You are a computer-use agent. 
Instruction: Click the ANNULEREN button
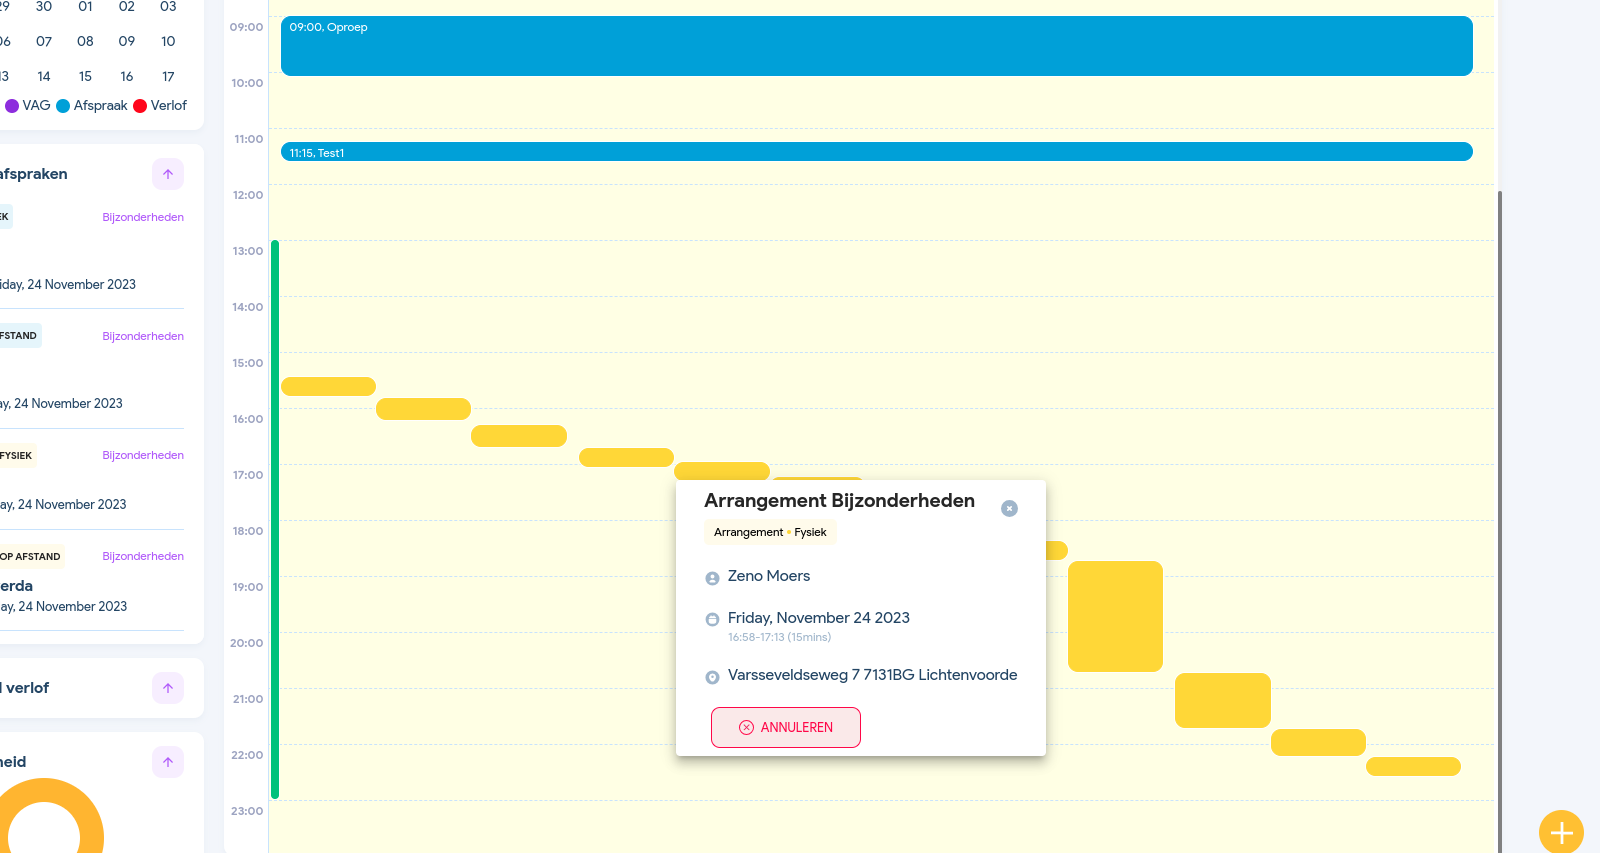[x=785, y=727]
